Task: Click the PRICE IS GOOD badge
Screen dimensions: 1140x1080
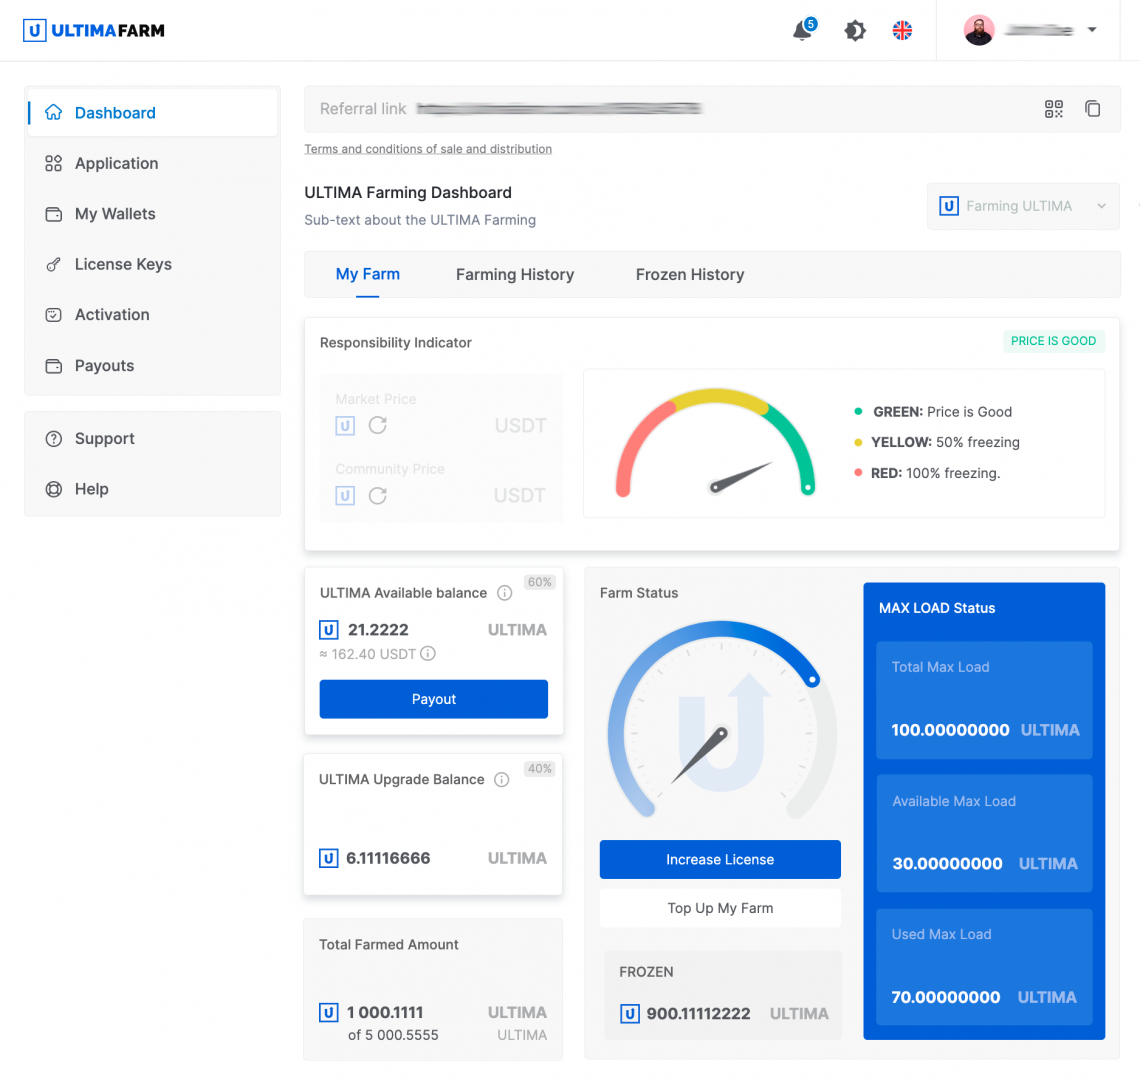Action: click(x=1053, y=341)
